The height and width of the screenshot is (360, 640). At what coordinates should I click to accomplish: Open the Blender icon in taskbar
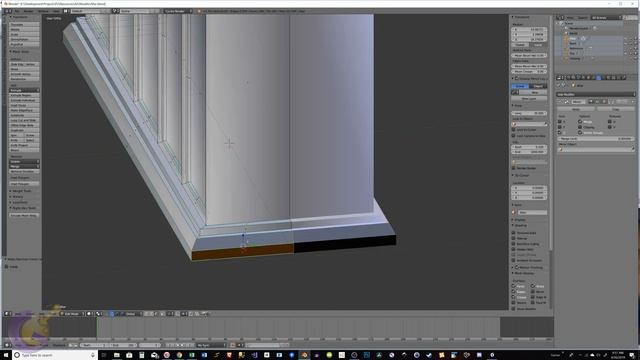tap(304, 355)
